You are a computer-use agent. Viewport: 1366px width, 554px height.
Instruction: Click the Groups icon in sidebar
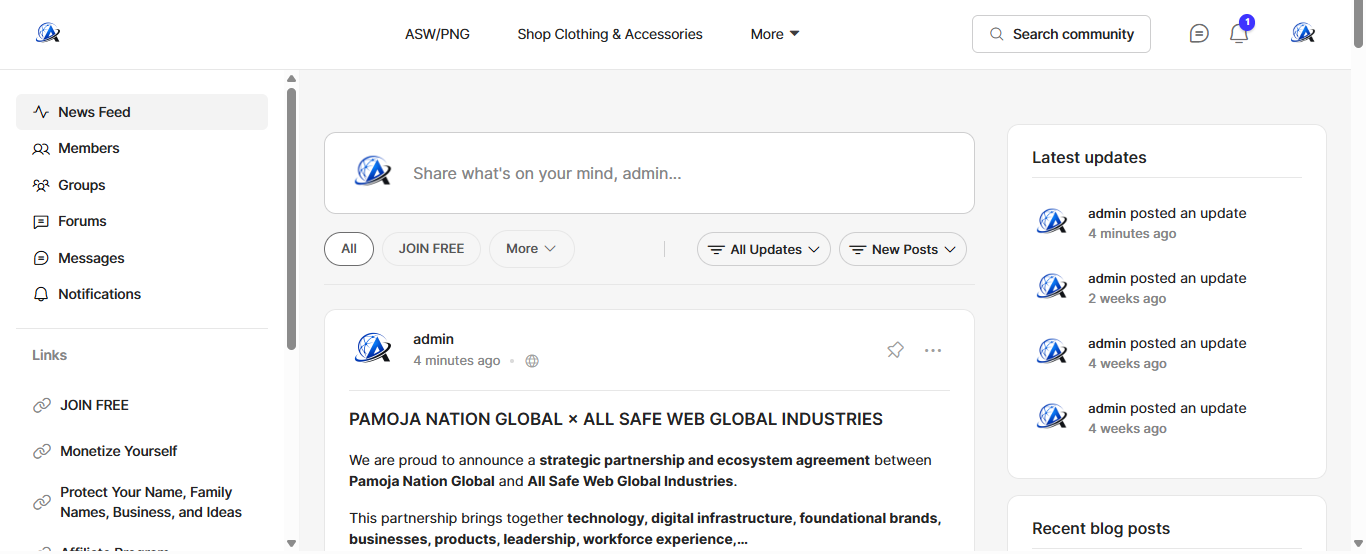coord(41,185)
